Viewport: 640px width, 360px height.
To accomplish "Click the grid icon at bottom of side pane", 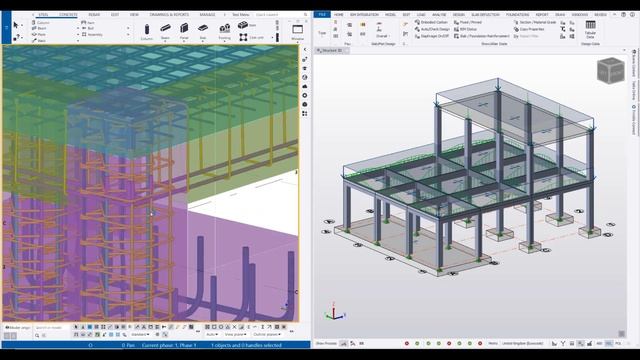I will point(305,113).
